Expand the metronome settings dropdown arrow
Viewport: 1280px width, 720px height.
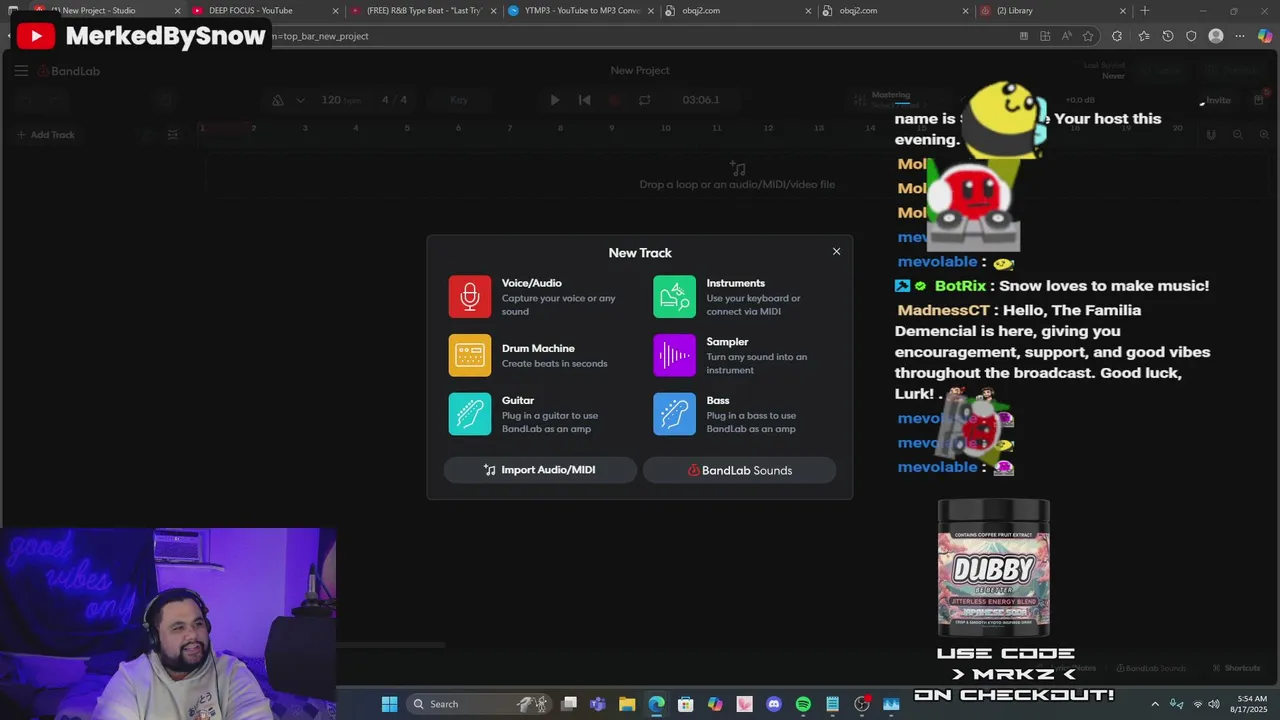[300, 100]
